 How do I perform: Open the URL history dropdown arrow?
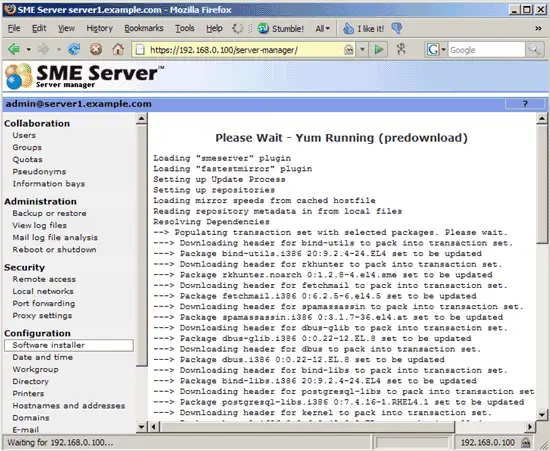tap(362, 50)
